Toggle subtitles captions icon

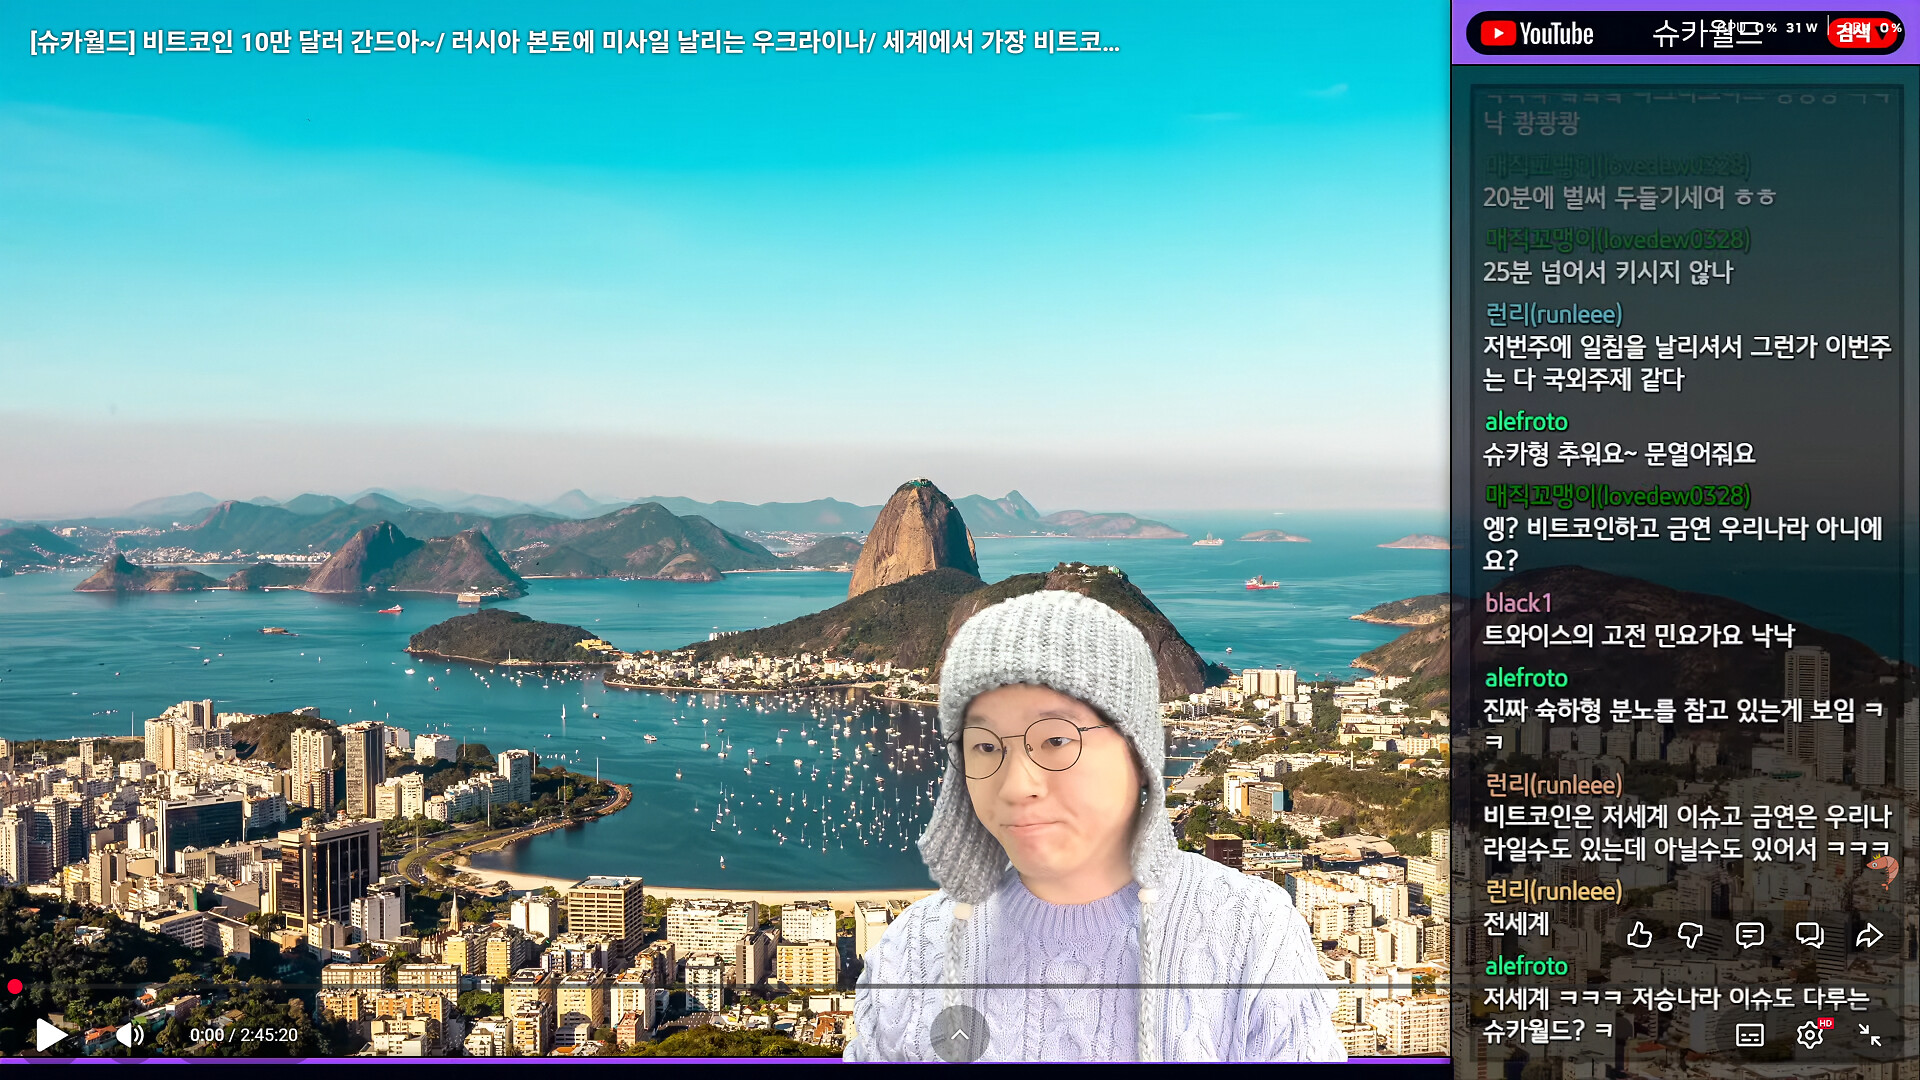tap(1749, 1035)
